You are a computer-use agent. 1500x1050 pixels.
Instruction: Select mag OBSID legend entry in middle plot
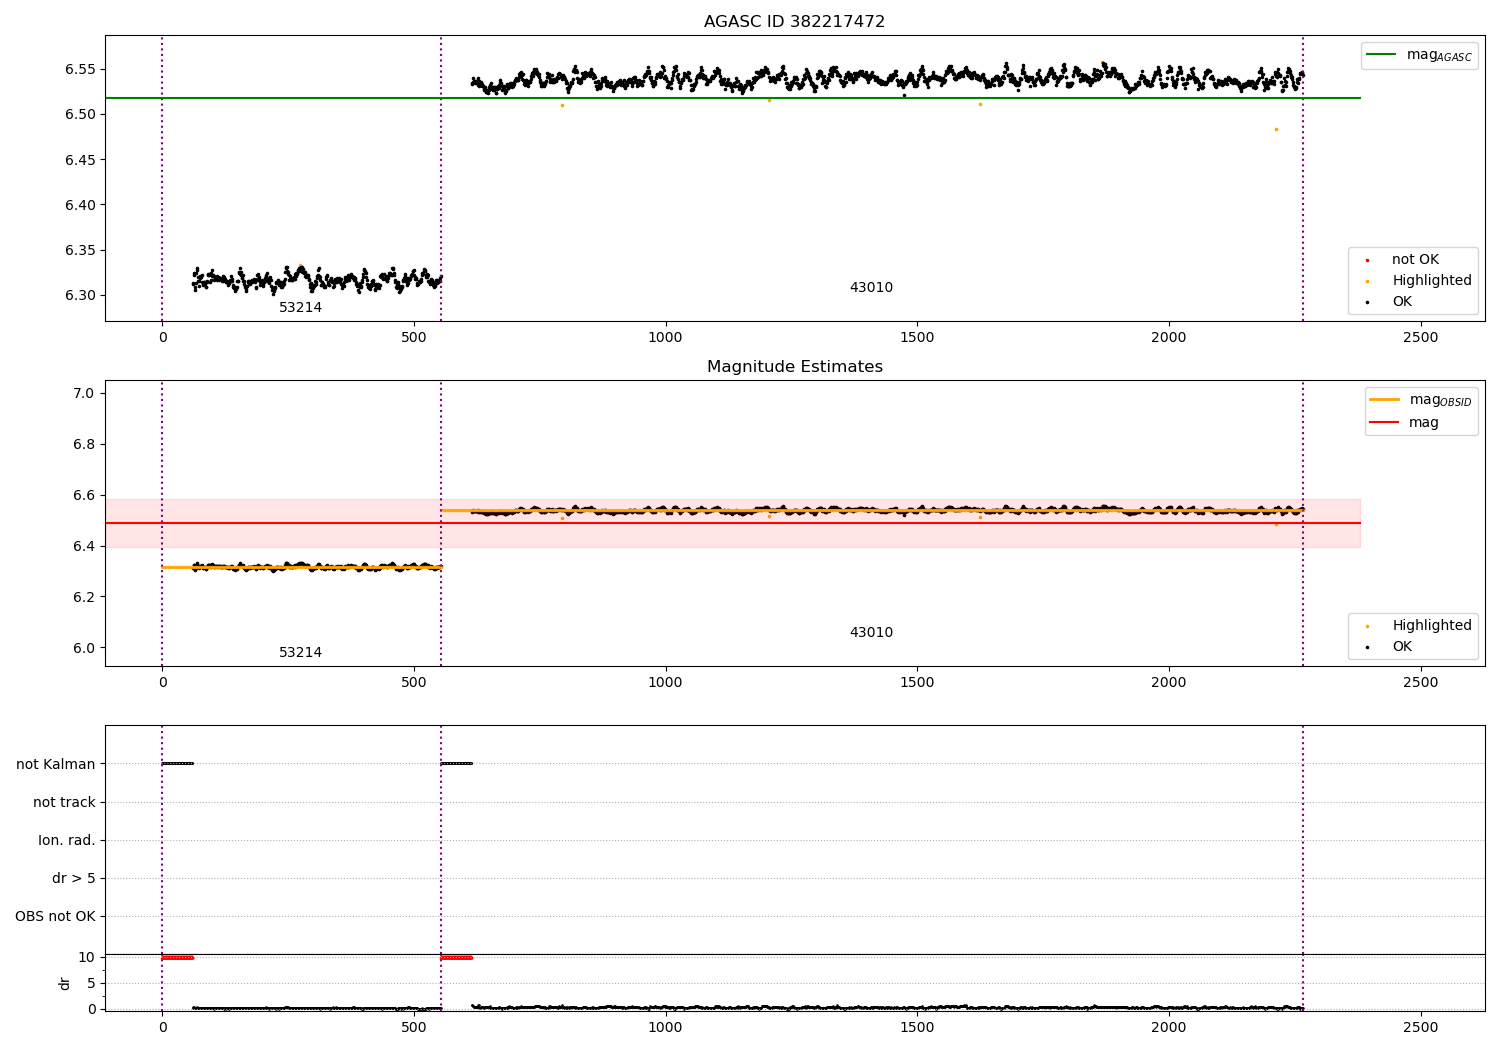[1420, 400]
